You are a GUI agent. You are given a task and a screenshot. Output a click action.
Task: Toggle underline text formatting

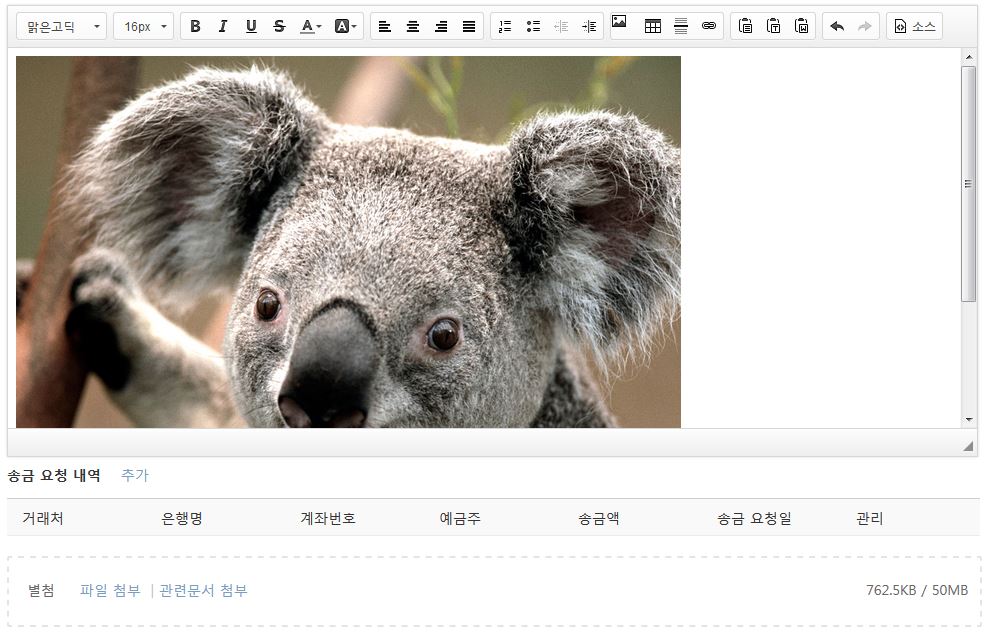[x=251, y=27]
